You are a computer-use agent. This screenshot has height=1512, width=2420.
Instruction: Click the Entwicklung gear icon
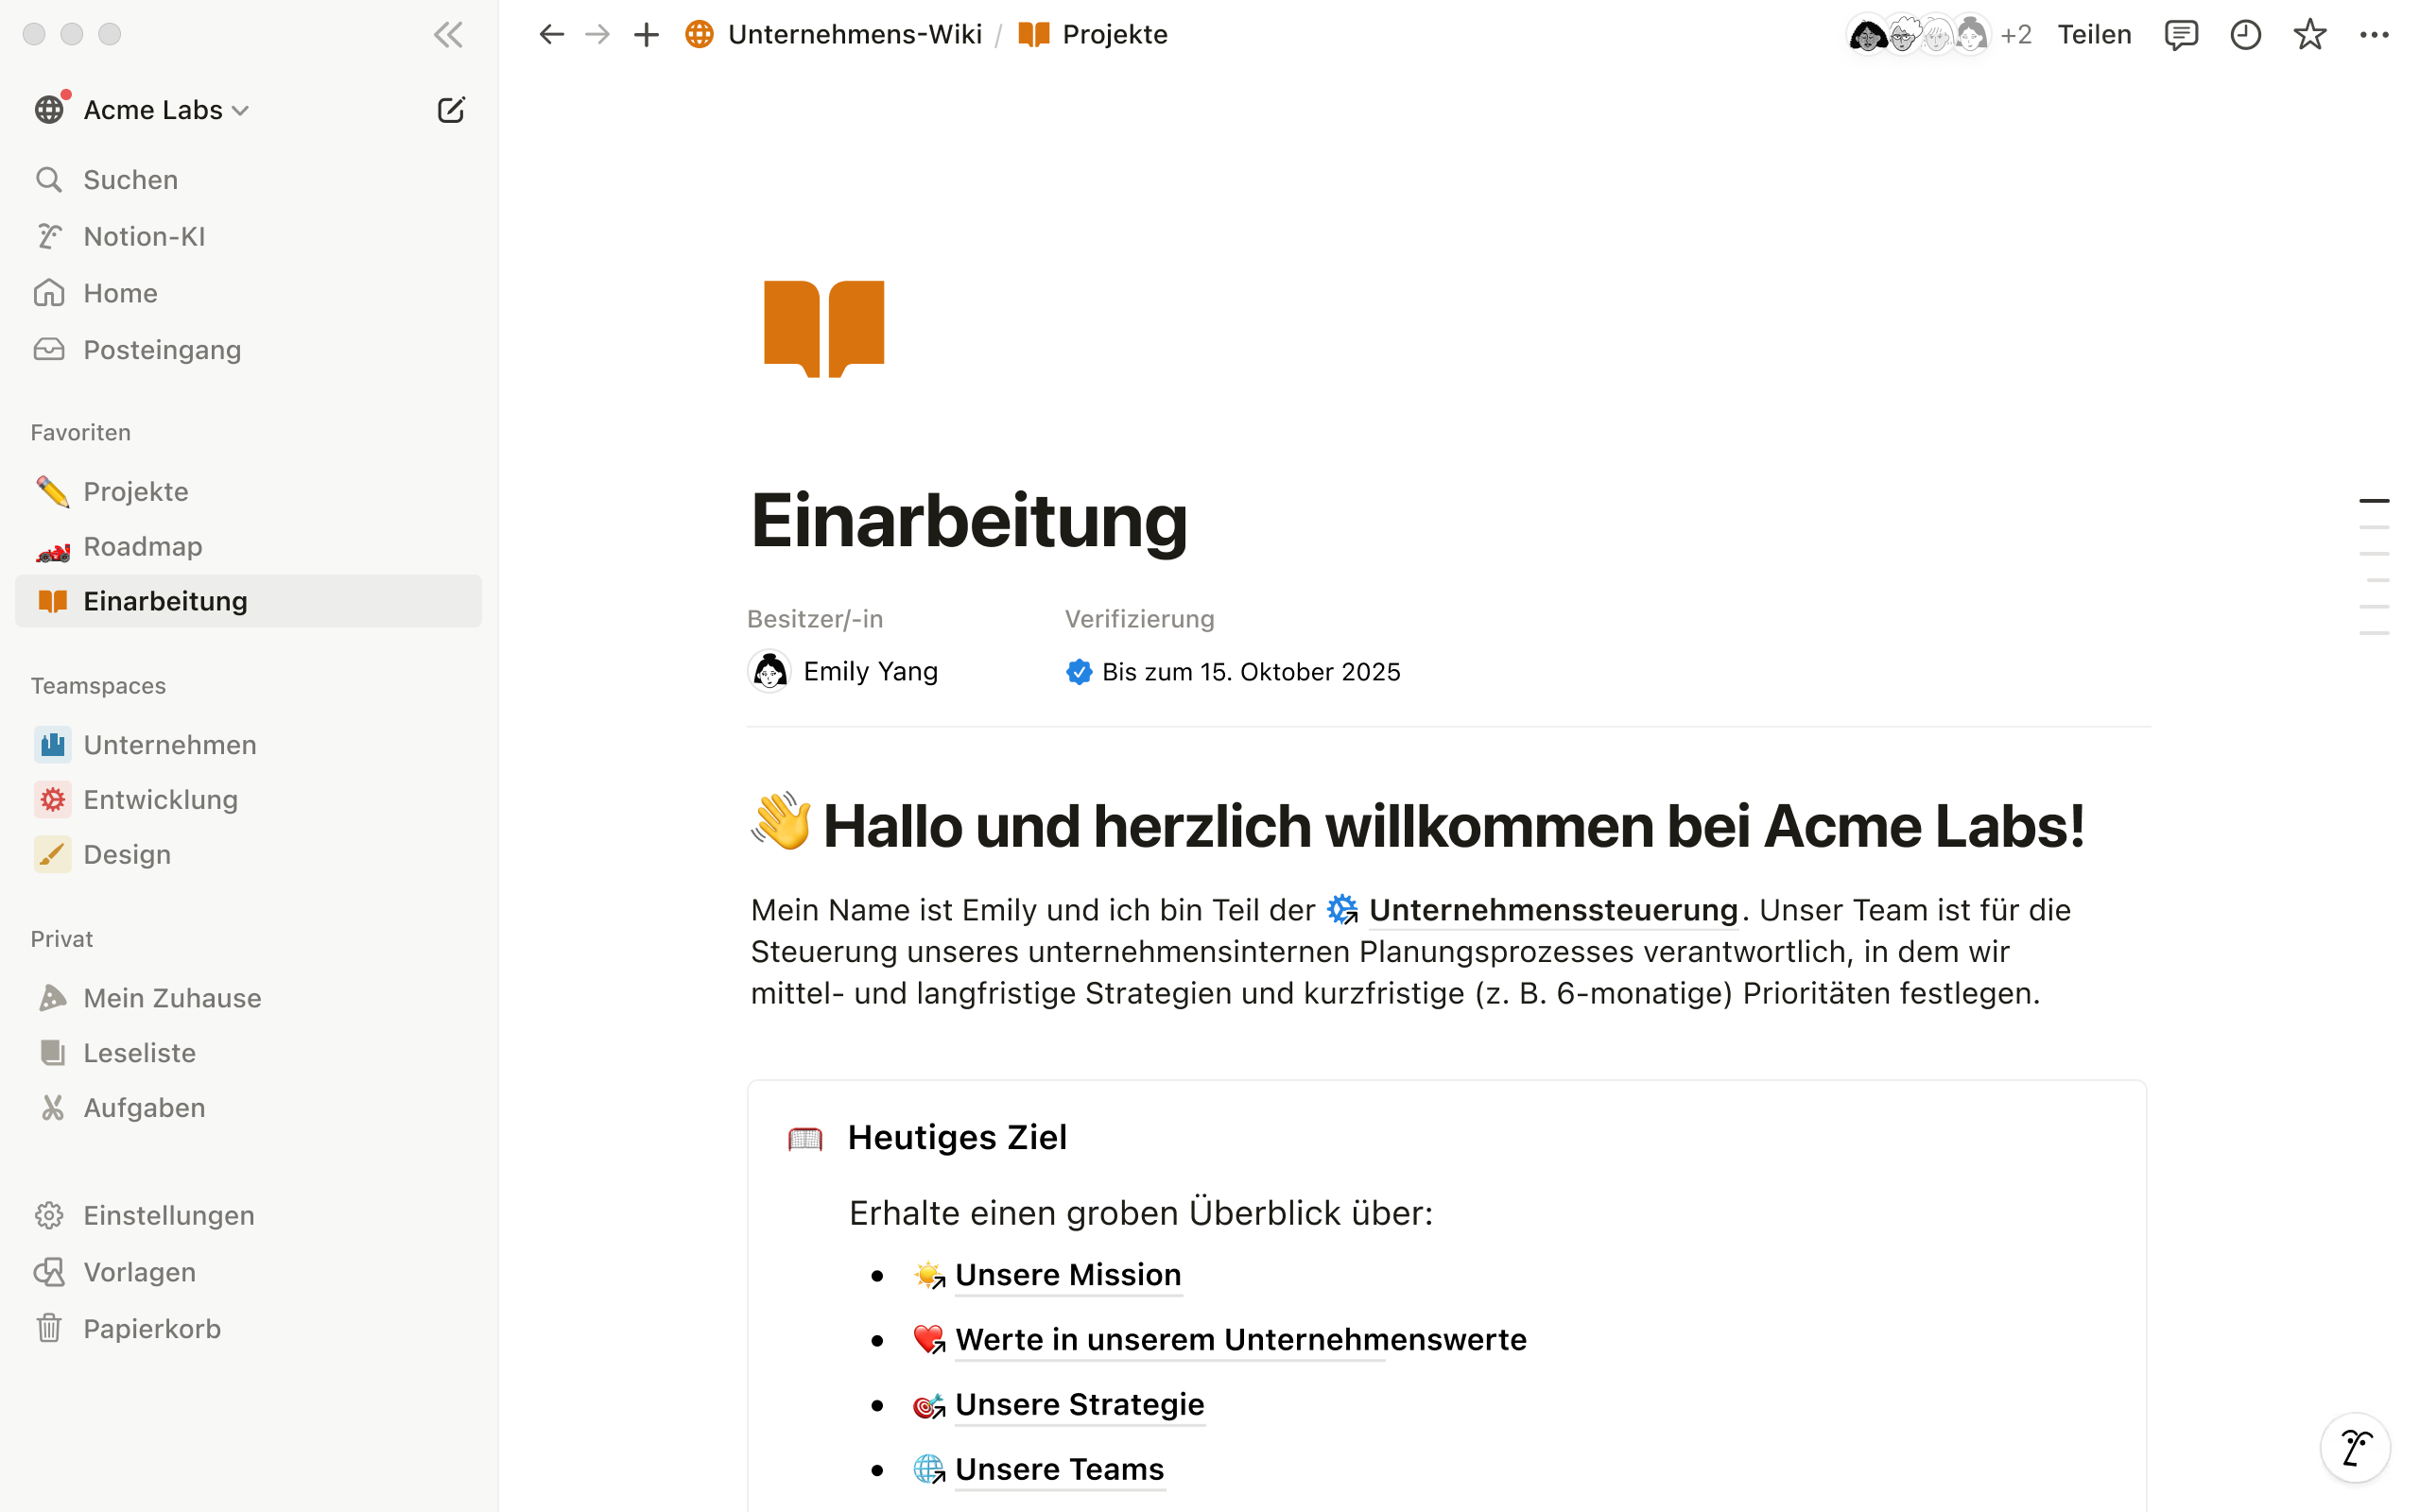[x=52, y=800]
